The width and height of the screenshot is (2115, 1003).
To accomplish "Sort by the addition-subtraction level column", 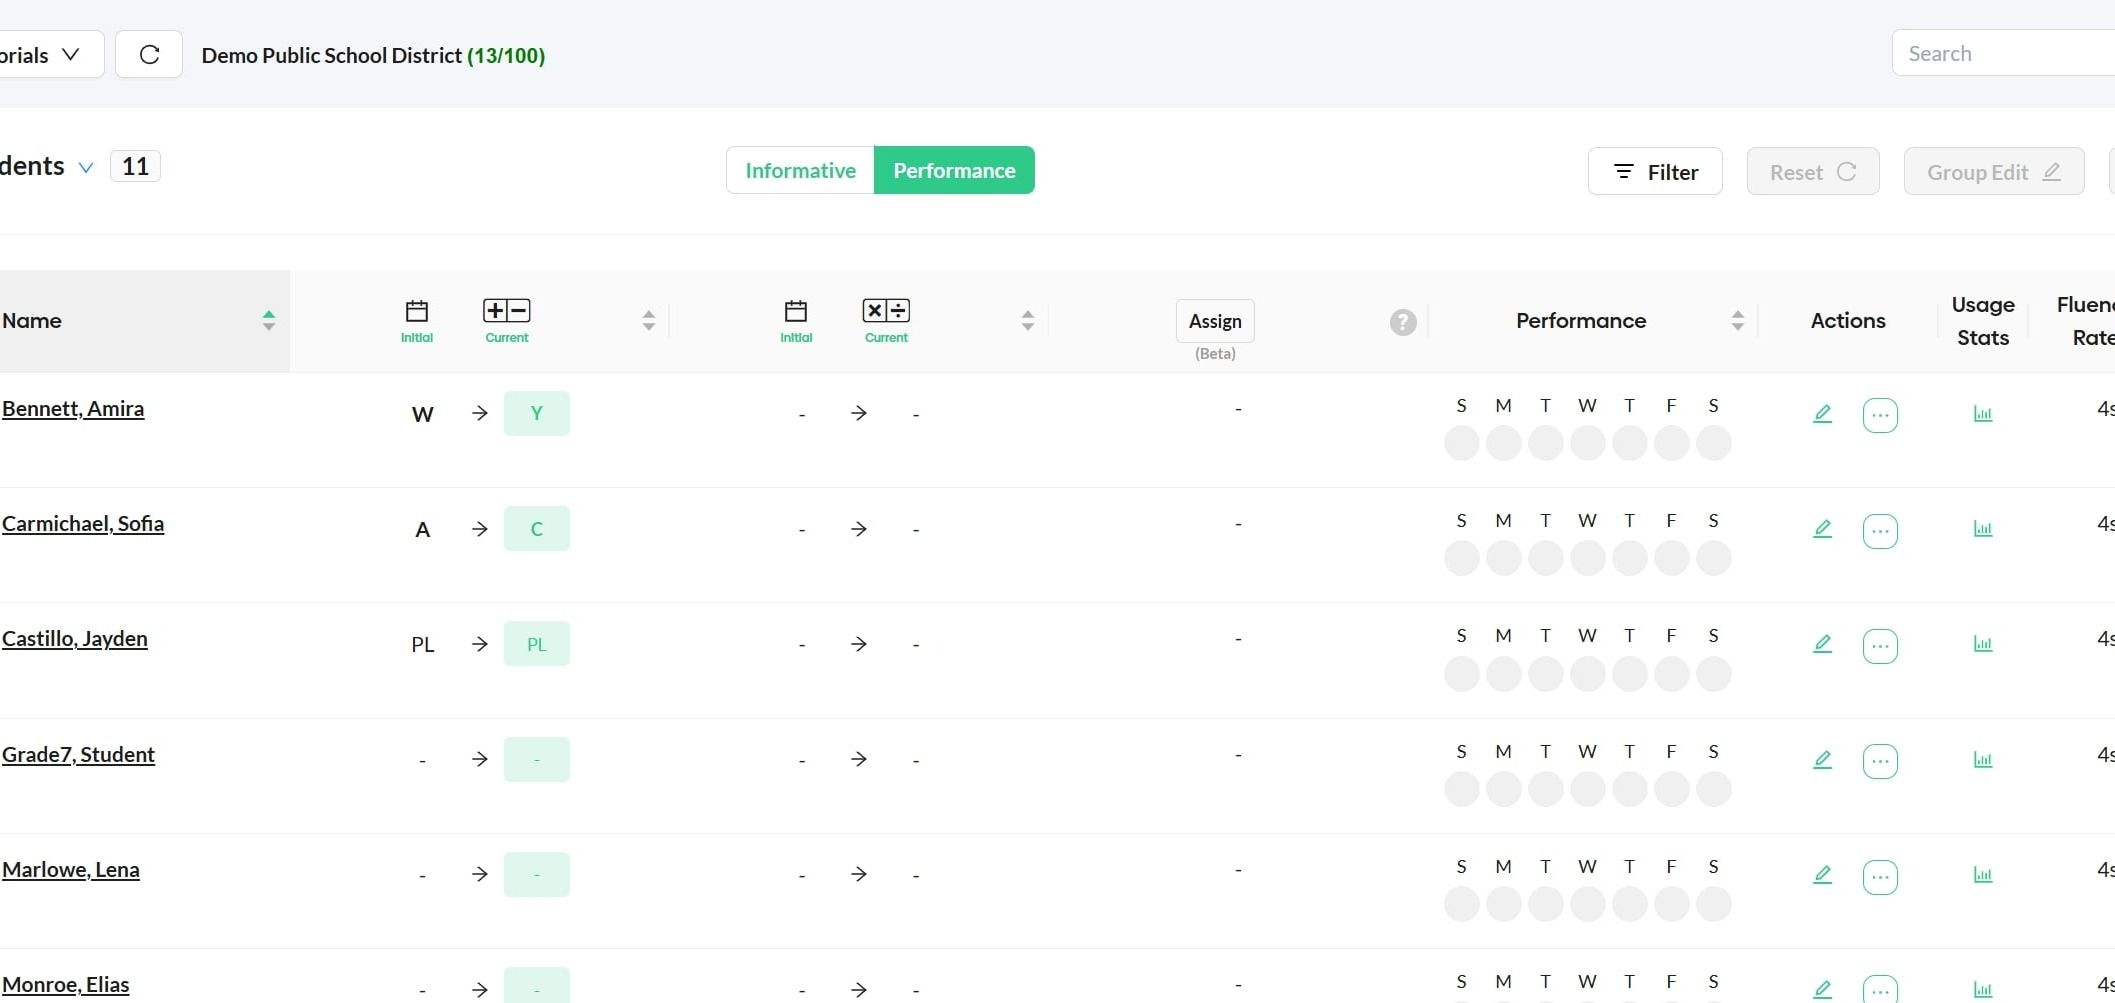I will pyautogui.click(x=648, y=320).
